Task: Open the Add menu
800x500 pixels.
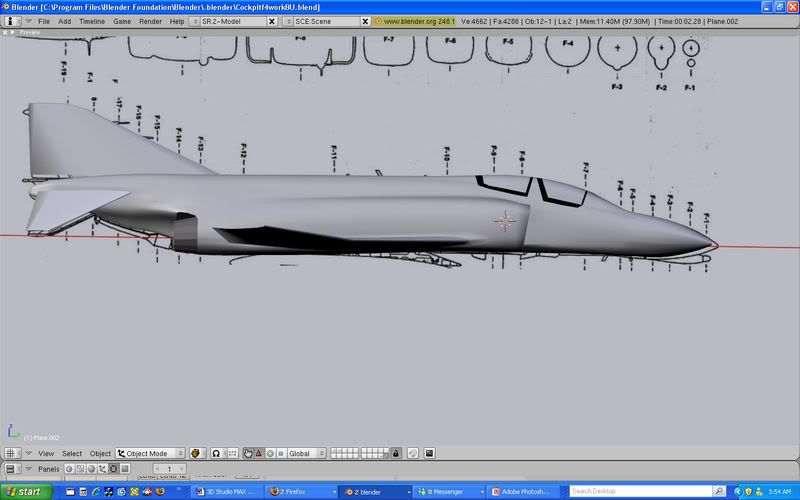Action: tap(65, 21)
